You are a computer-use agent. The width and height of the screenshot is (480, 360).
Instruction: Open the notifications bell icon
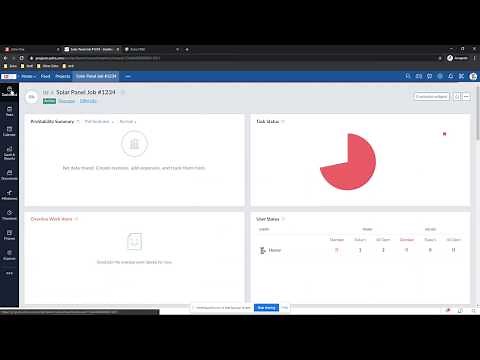(451, 76)
